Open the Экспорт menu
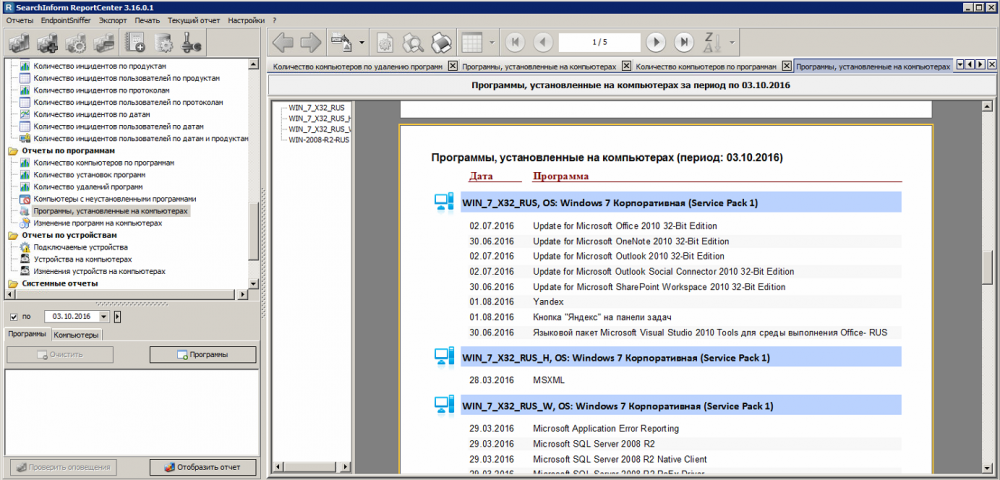 (113, 20)
